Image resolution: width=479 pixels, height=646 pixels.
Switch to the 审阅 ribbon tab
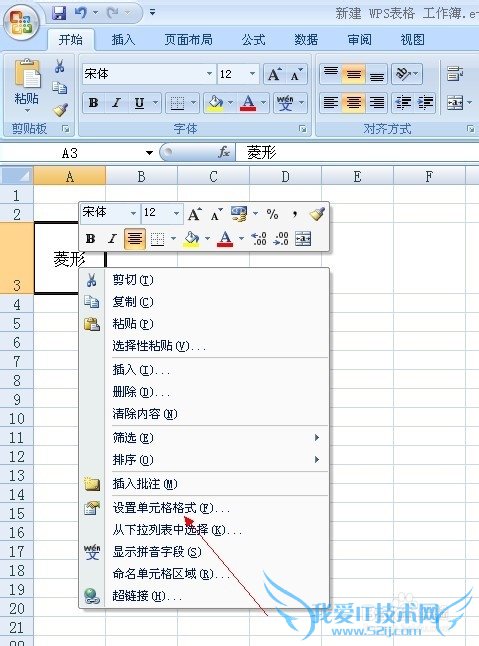(359, 40)
